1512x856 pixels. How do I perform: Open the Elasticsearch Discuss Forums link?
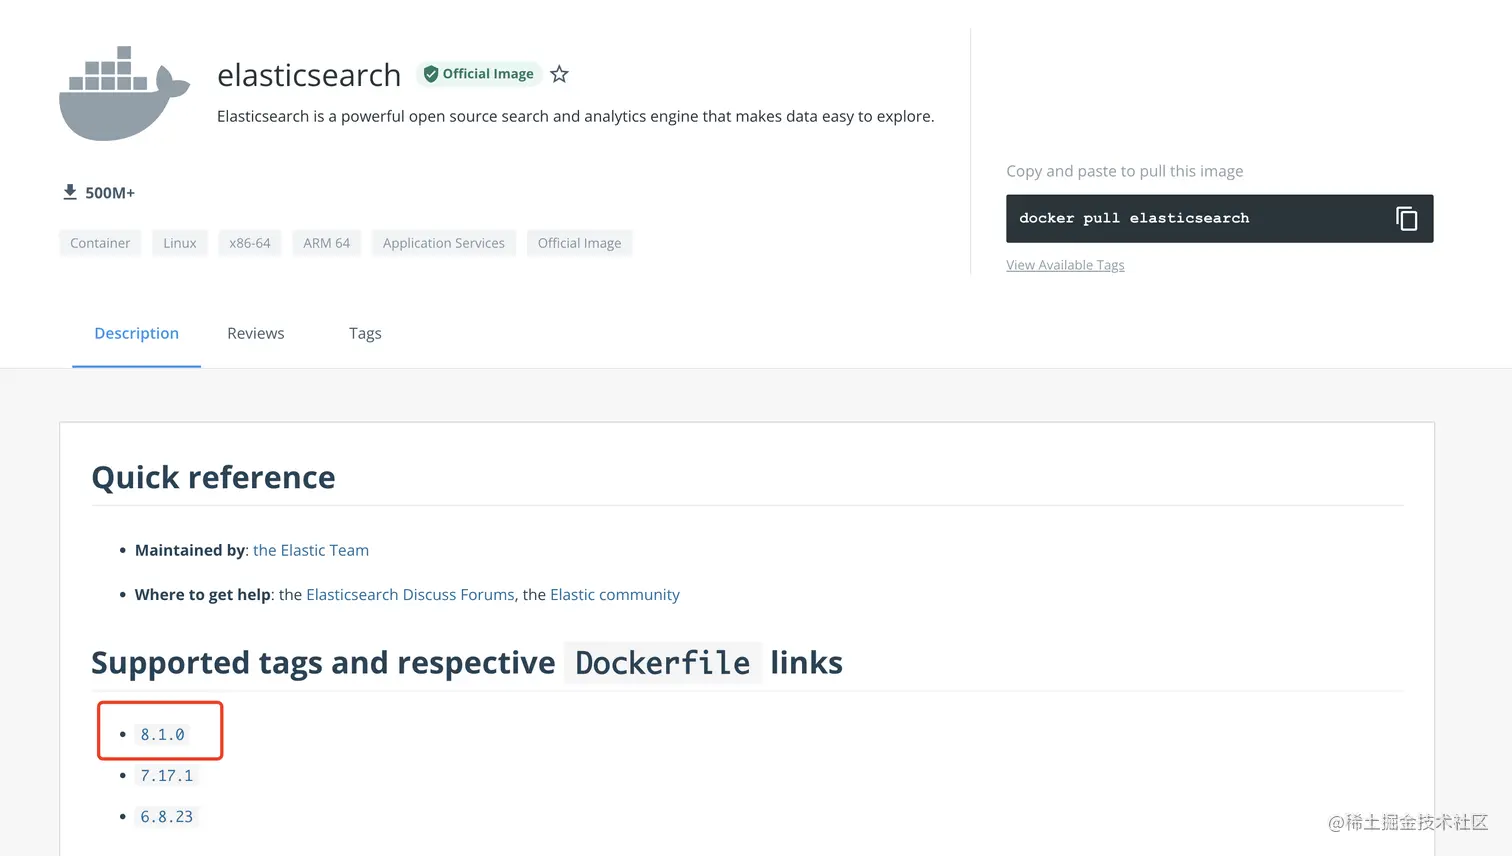coord(410,594)
